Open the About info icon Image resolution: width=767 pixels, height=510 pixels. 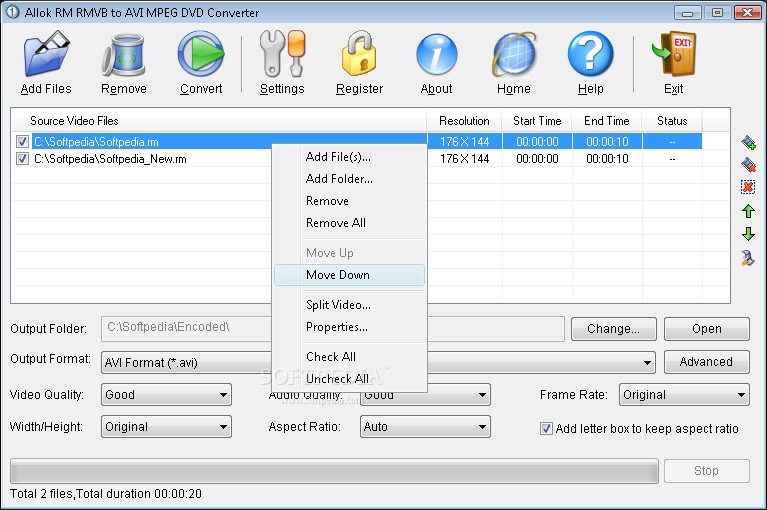(x=436, y=55)
